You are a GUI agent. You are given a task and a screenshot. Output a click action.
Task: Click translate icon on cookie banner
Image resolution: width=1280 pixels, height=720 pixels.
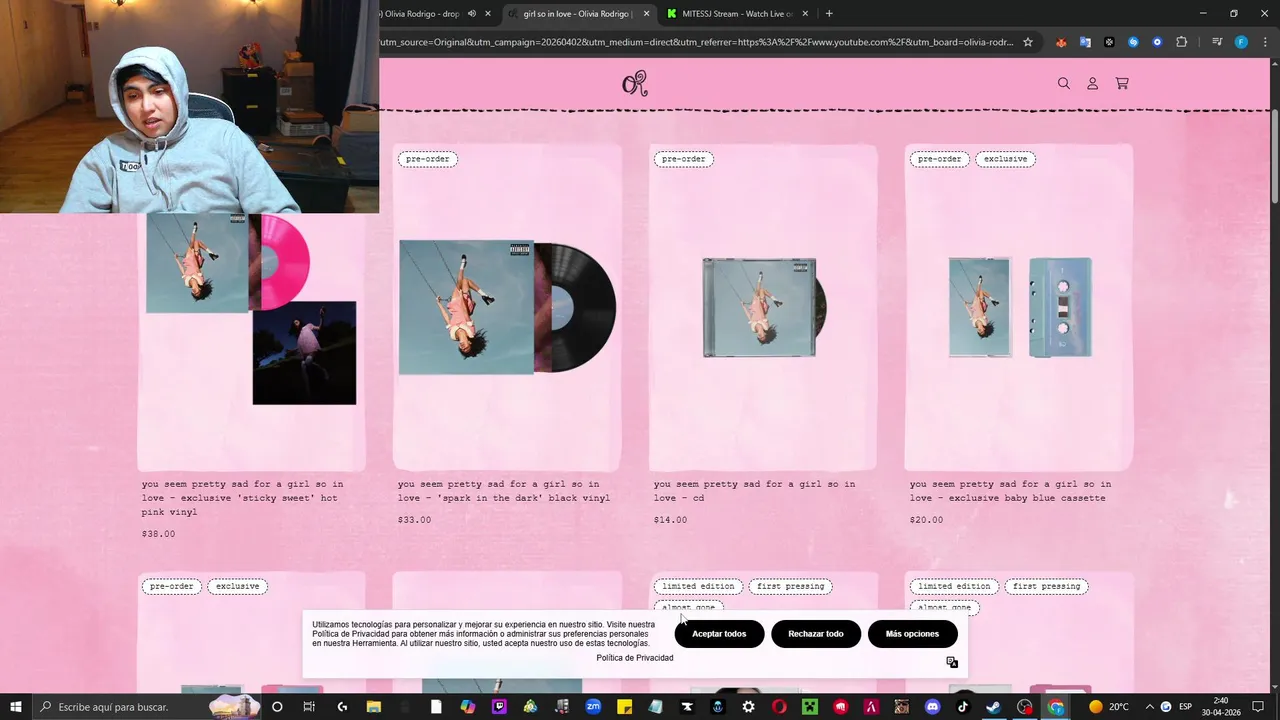coord(952,662)
